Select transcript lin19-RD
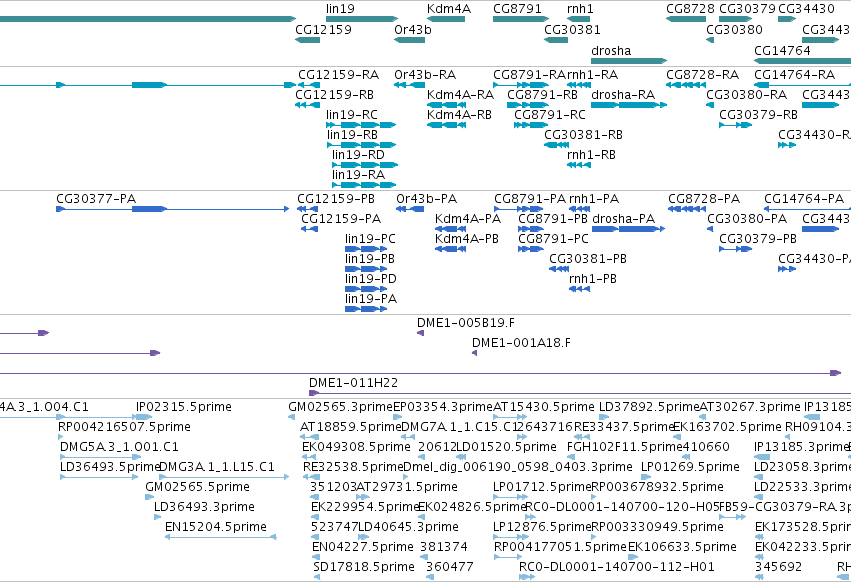 365,165
